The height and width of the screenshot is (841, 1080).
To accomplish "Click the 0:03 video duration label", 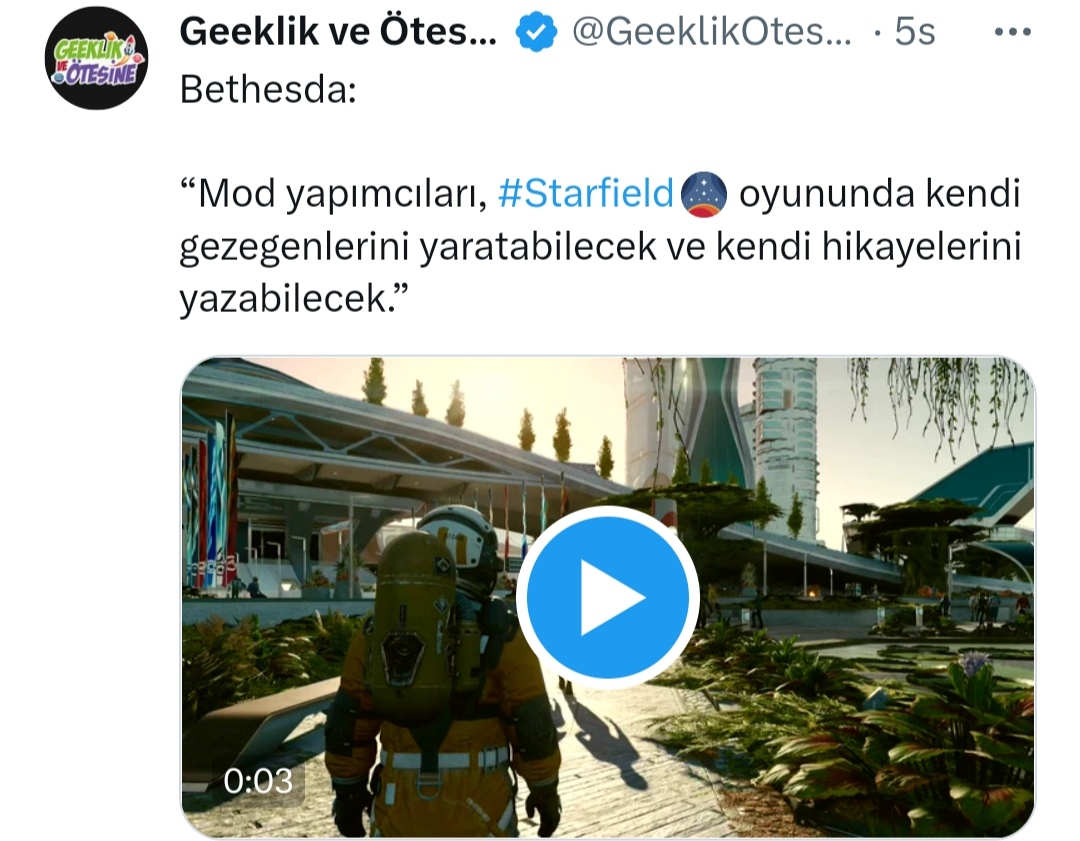I will click(258, 781).
